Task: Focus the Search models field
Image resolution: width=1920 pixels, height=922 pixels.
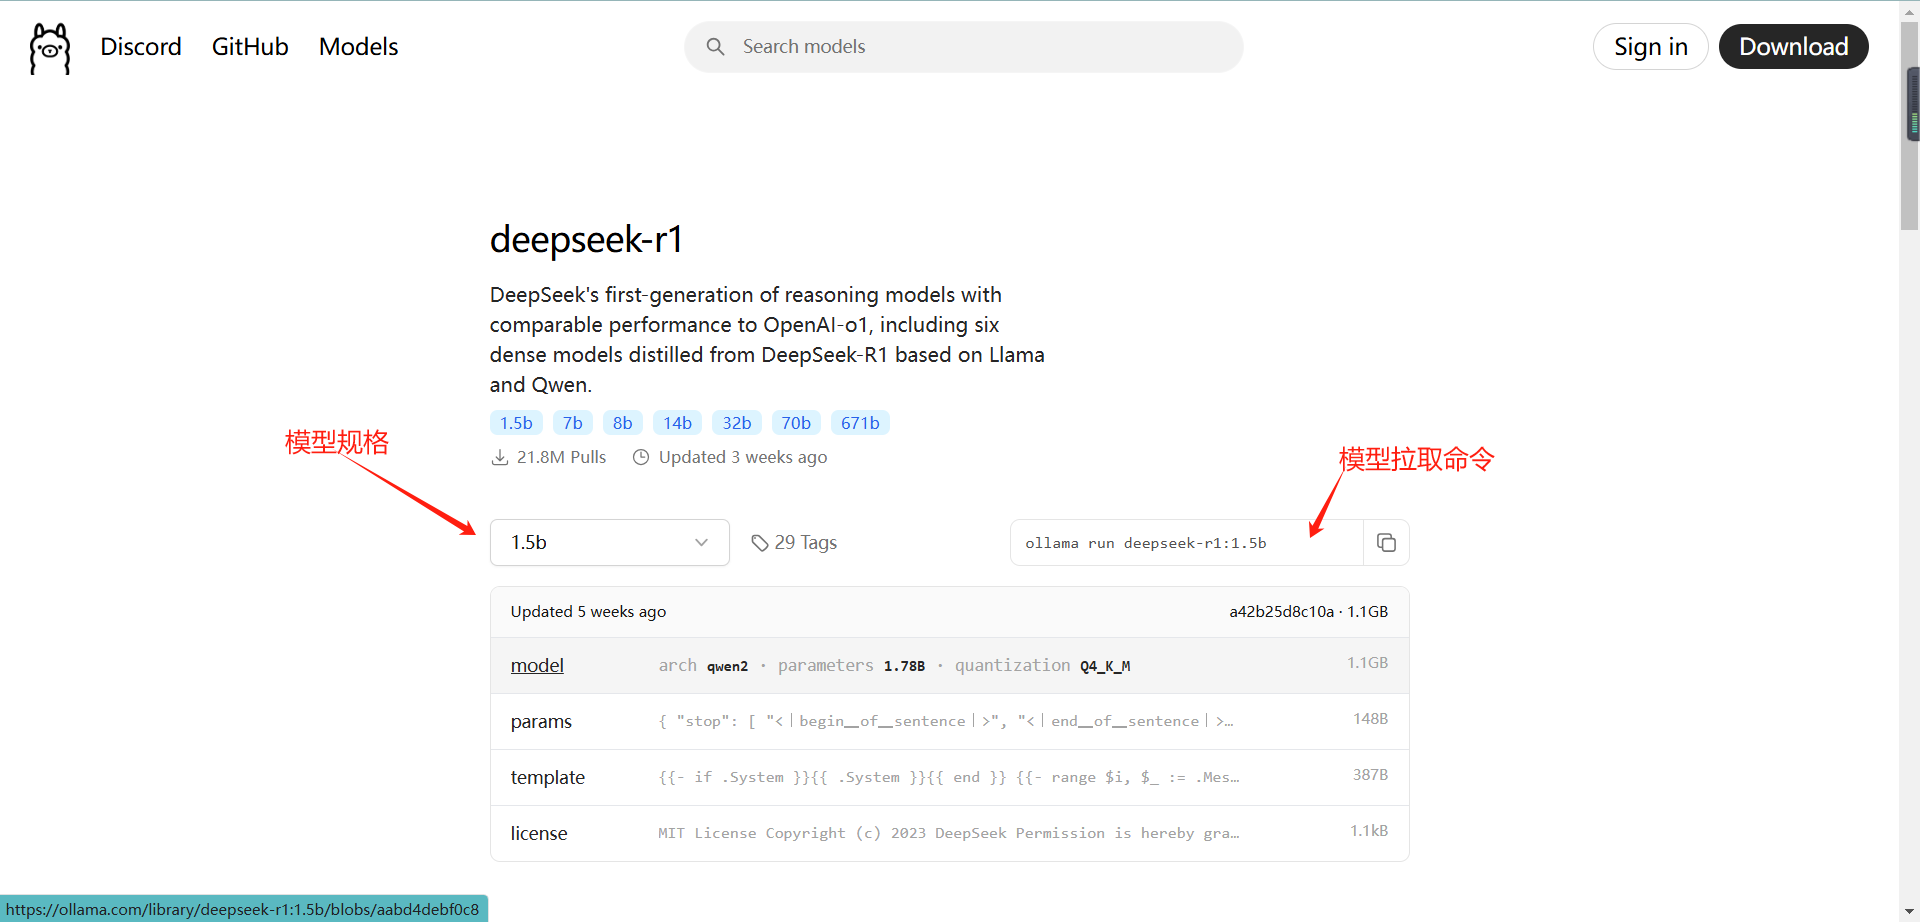Action: point(964,47)
